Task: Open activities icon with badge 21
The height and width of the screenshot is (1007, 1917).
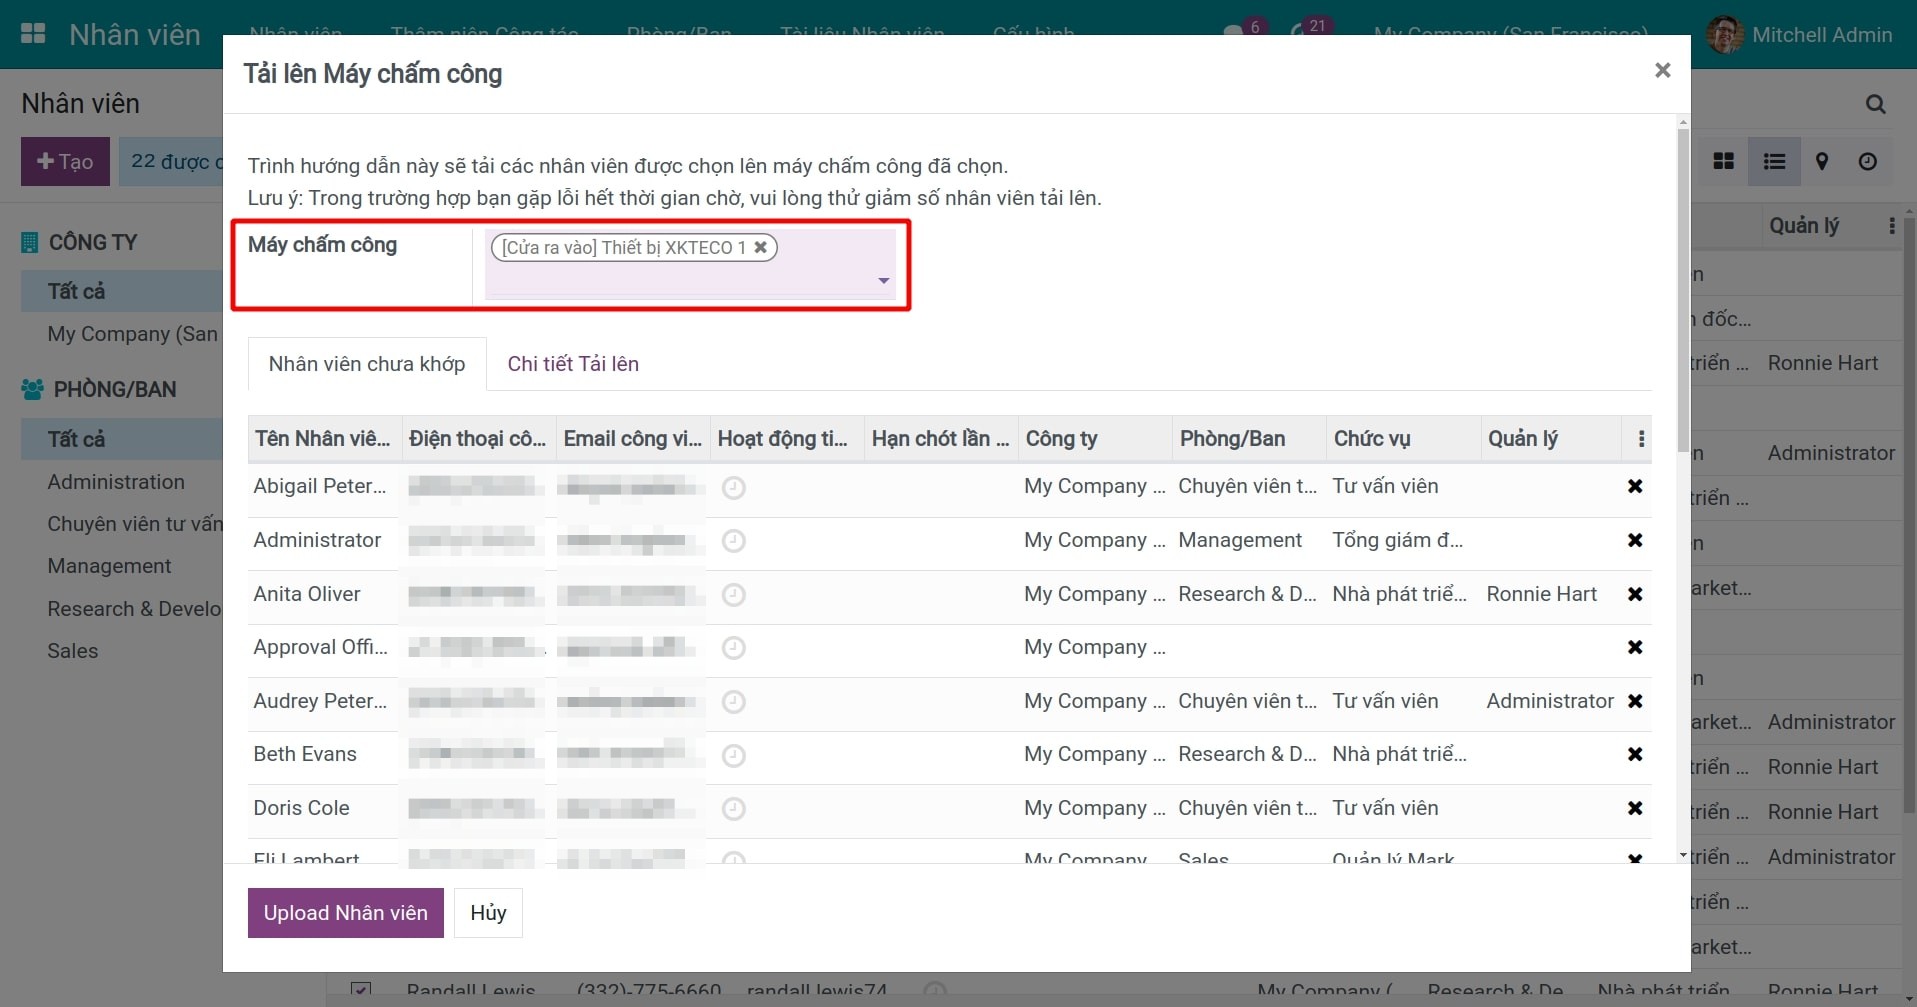Action: tap(1310, 30)
